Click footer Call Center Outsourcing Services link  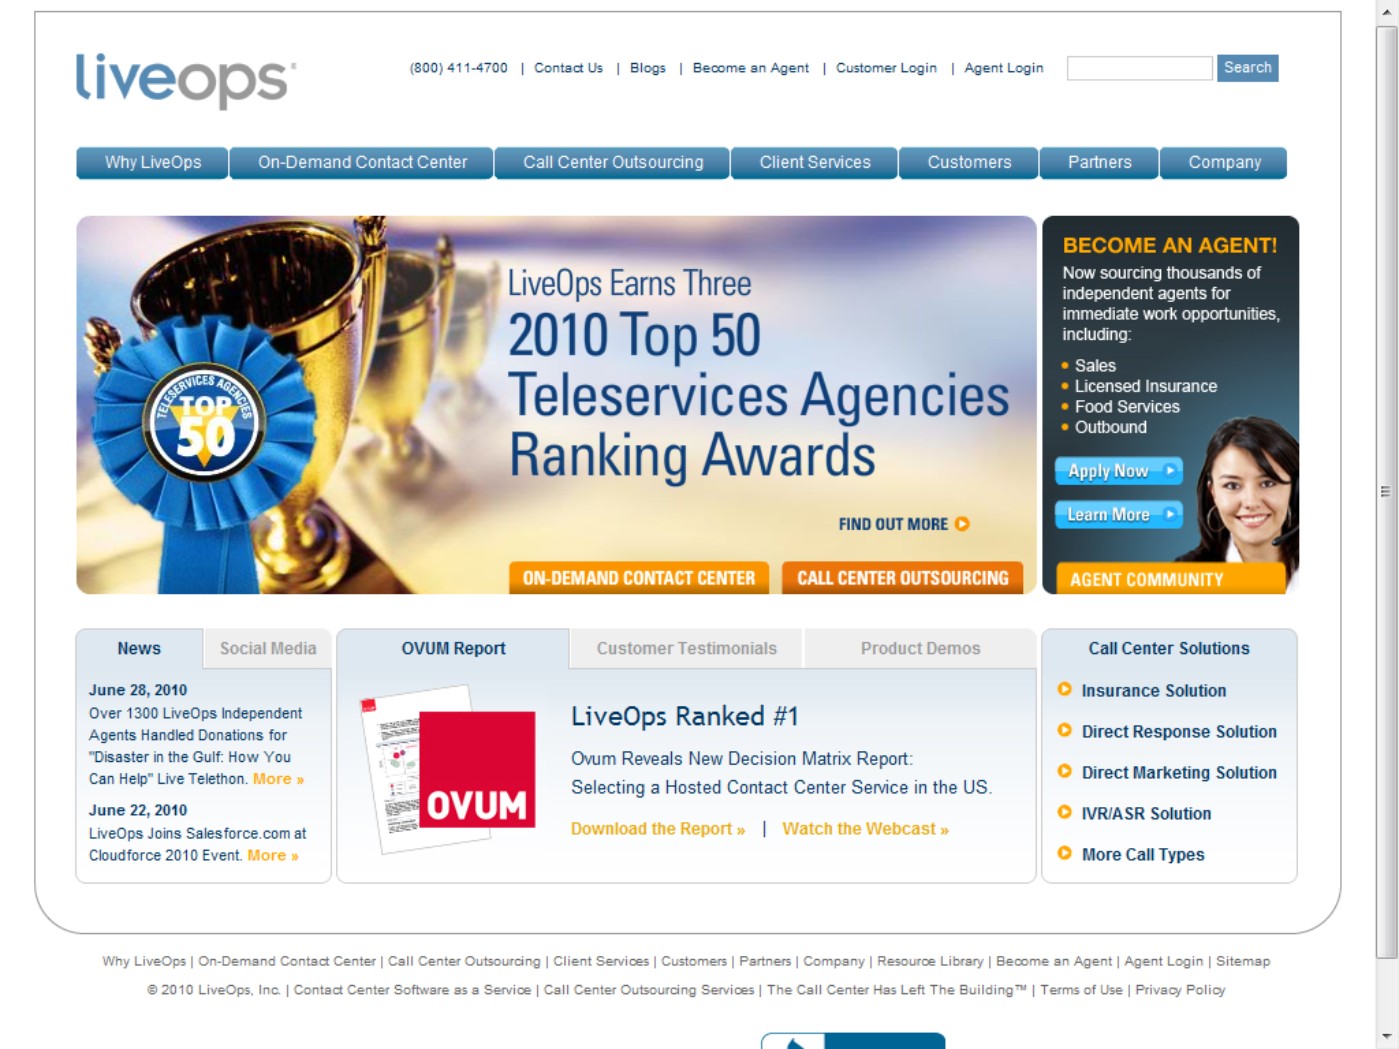tap(649, 990)
